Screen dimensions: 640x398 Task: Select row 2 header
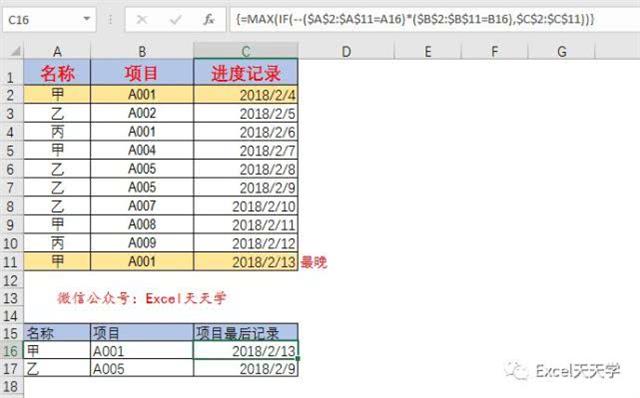click(x=11, y=95)
